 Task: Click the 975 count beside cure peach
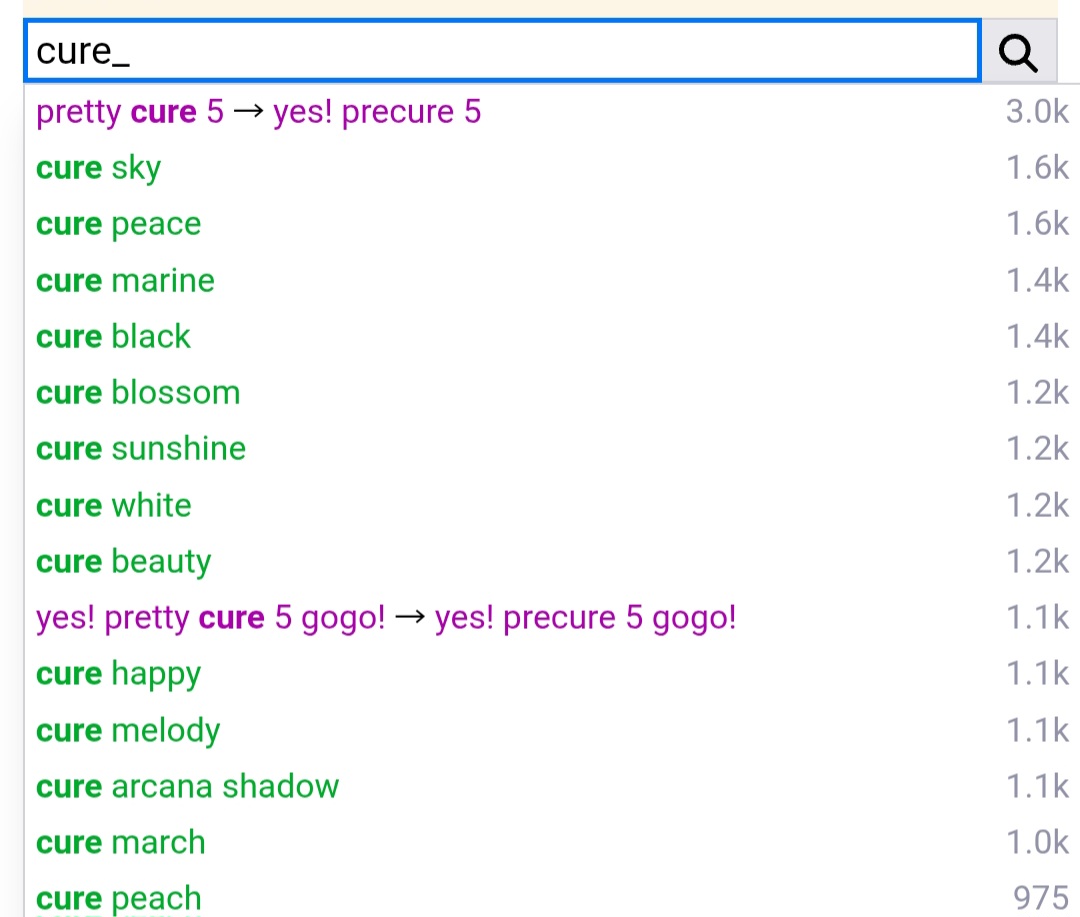point(1041,898)
